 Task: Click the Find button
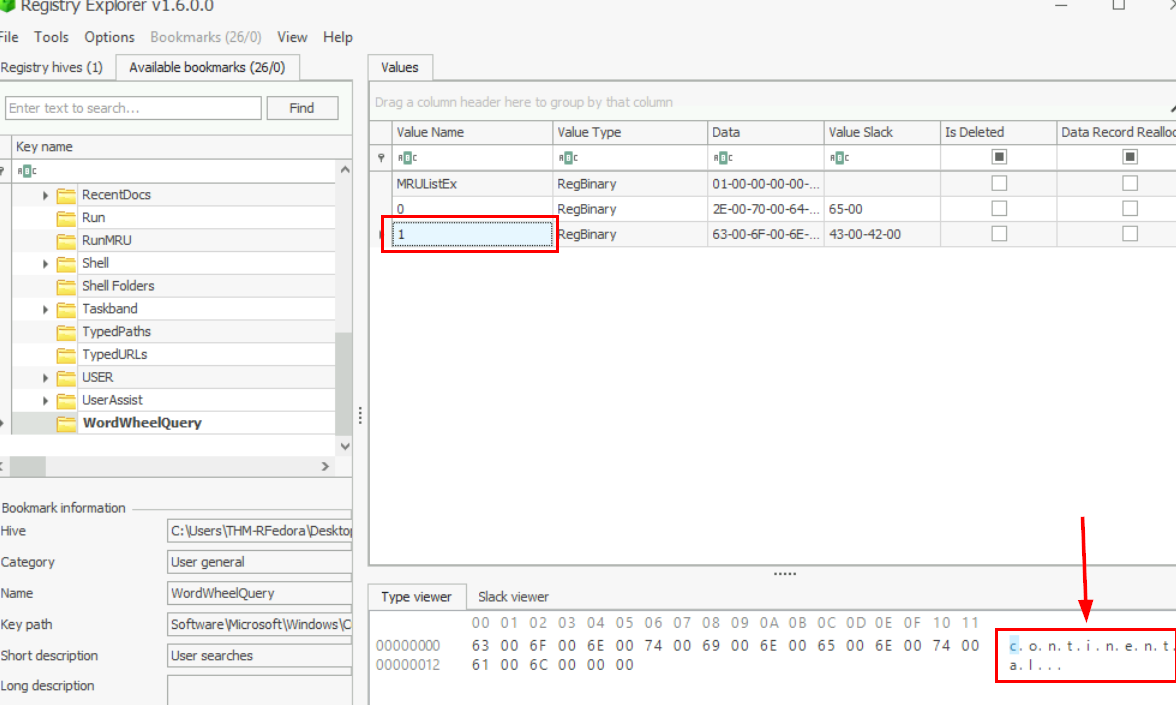pyautogui.click(x=302, y=108)
